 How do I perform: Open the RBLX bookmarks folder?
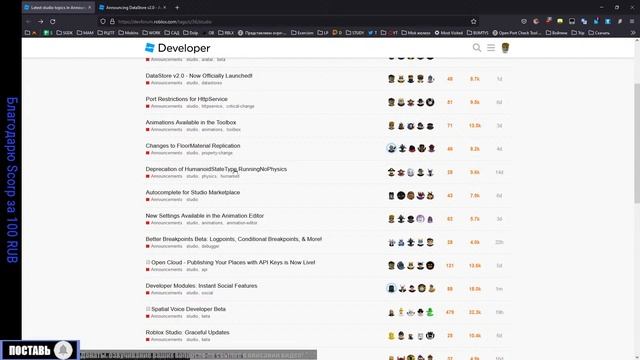click(226, 33)
